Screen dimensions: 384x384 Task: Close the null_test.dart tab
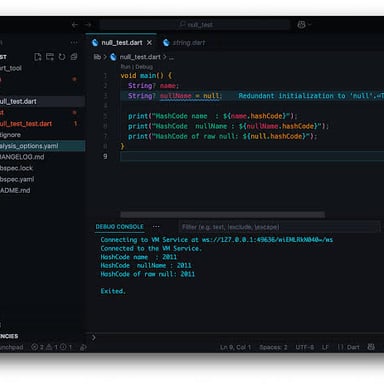tap(149, 43)
